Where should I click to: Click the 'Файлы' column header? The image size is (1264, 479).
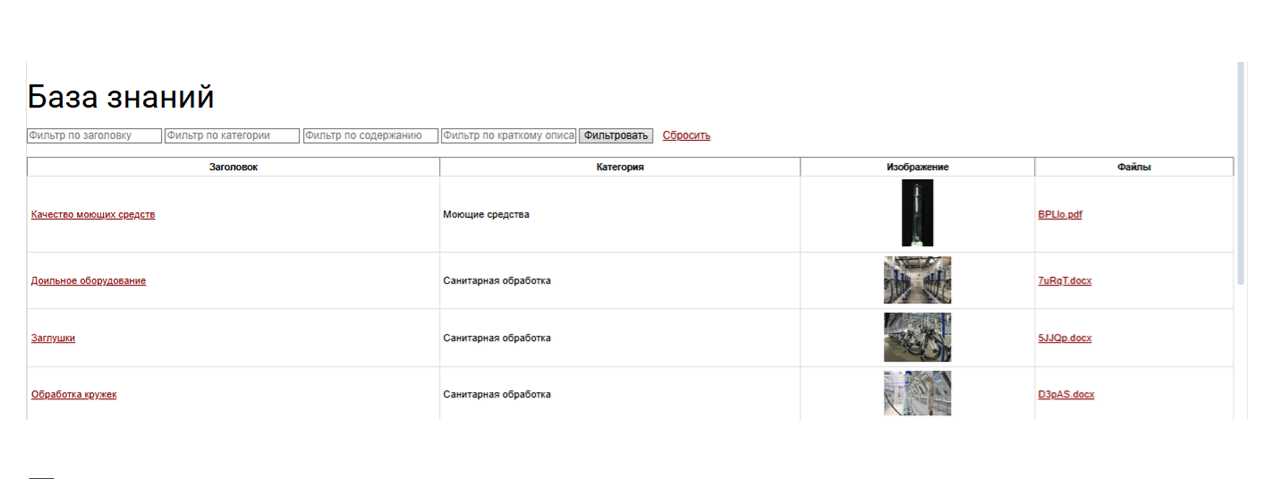(1134, 167)
